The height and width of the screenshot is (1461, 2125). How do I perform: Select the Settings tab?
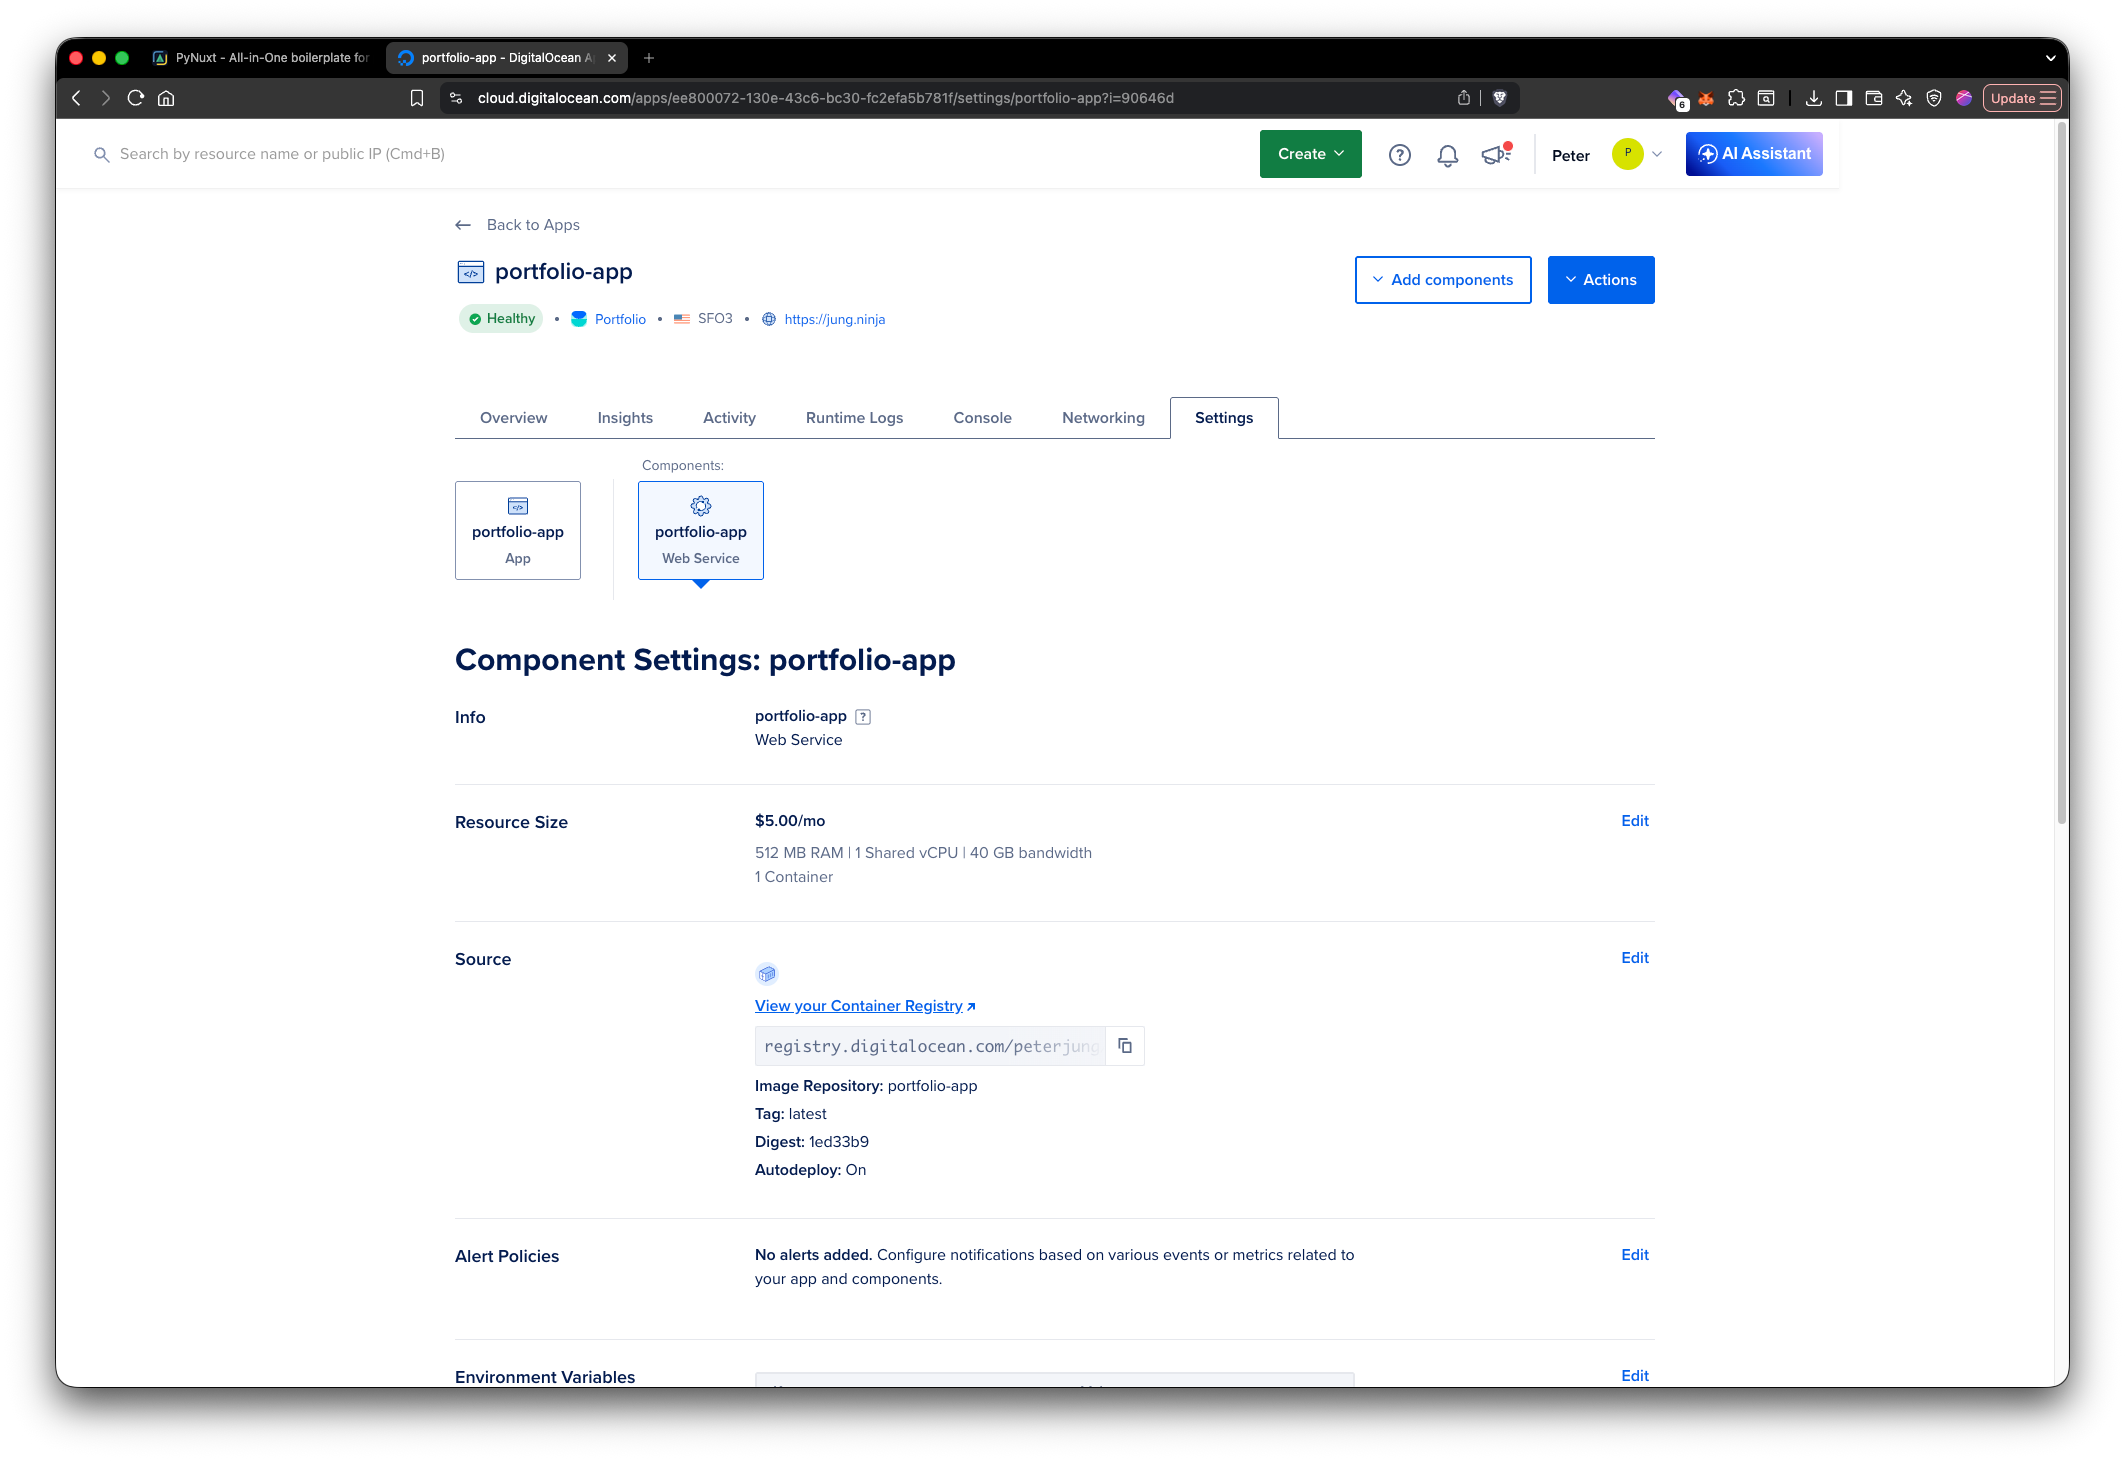tap(1224, 418)
